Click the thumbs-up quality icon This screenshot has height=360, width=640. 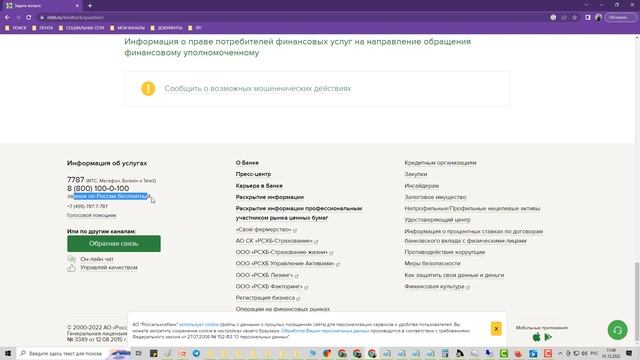[71, 268]
